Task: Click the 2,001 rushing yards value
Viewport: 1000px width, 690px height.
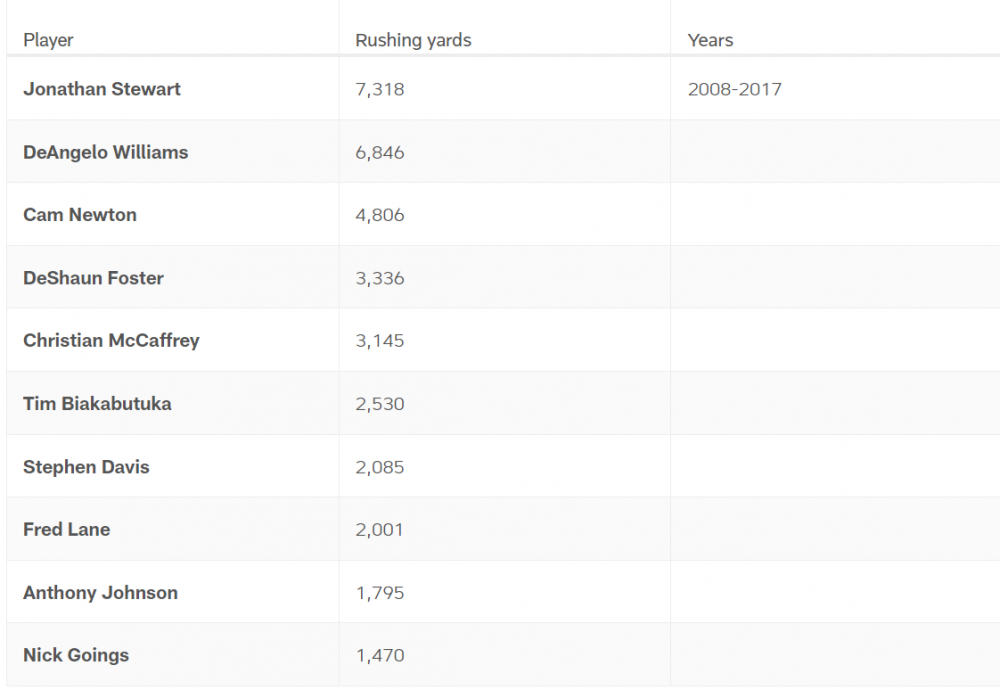Action: [380, 530]
